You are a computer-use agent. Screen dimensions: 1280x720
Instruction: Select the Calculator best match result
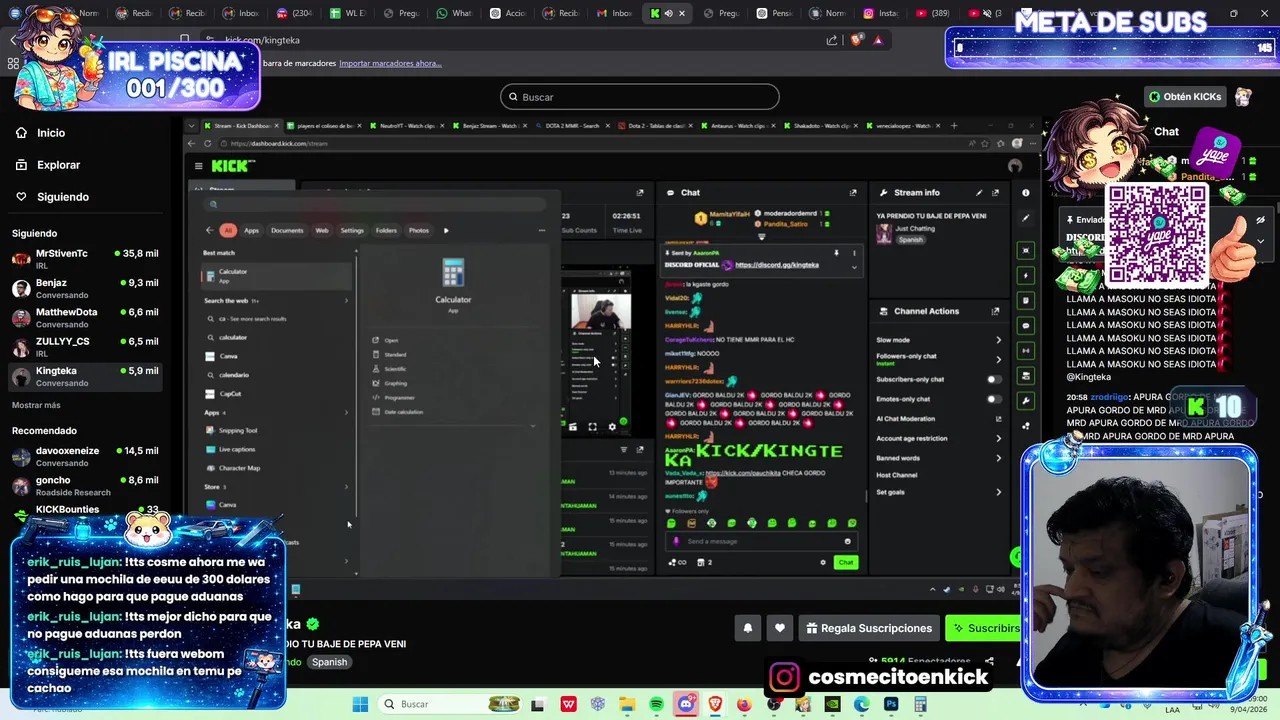[x=278, y=275]
